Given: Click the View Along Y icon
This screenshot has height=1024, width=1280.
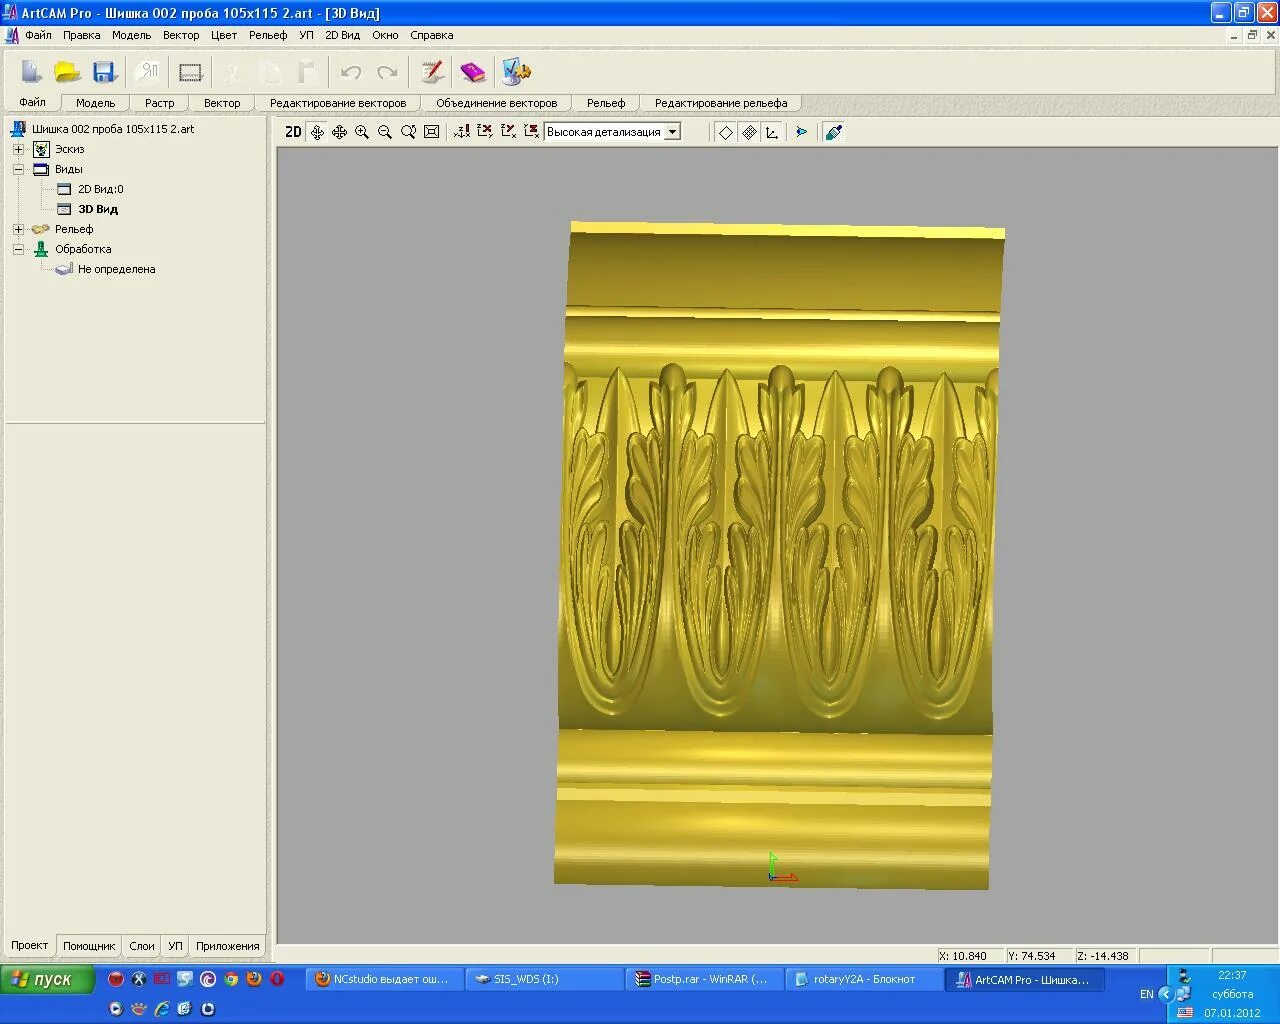Looking at the screenshot, I should coord(508,132).
